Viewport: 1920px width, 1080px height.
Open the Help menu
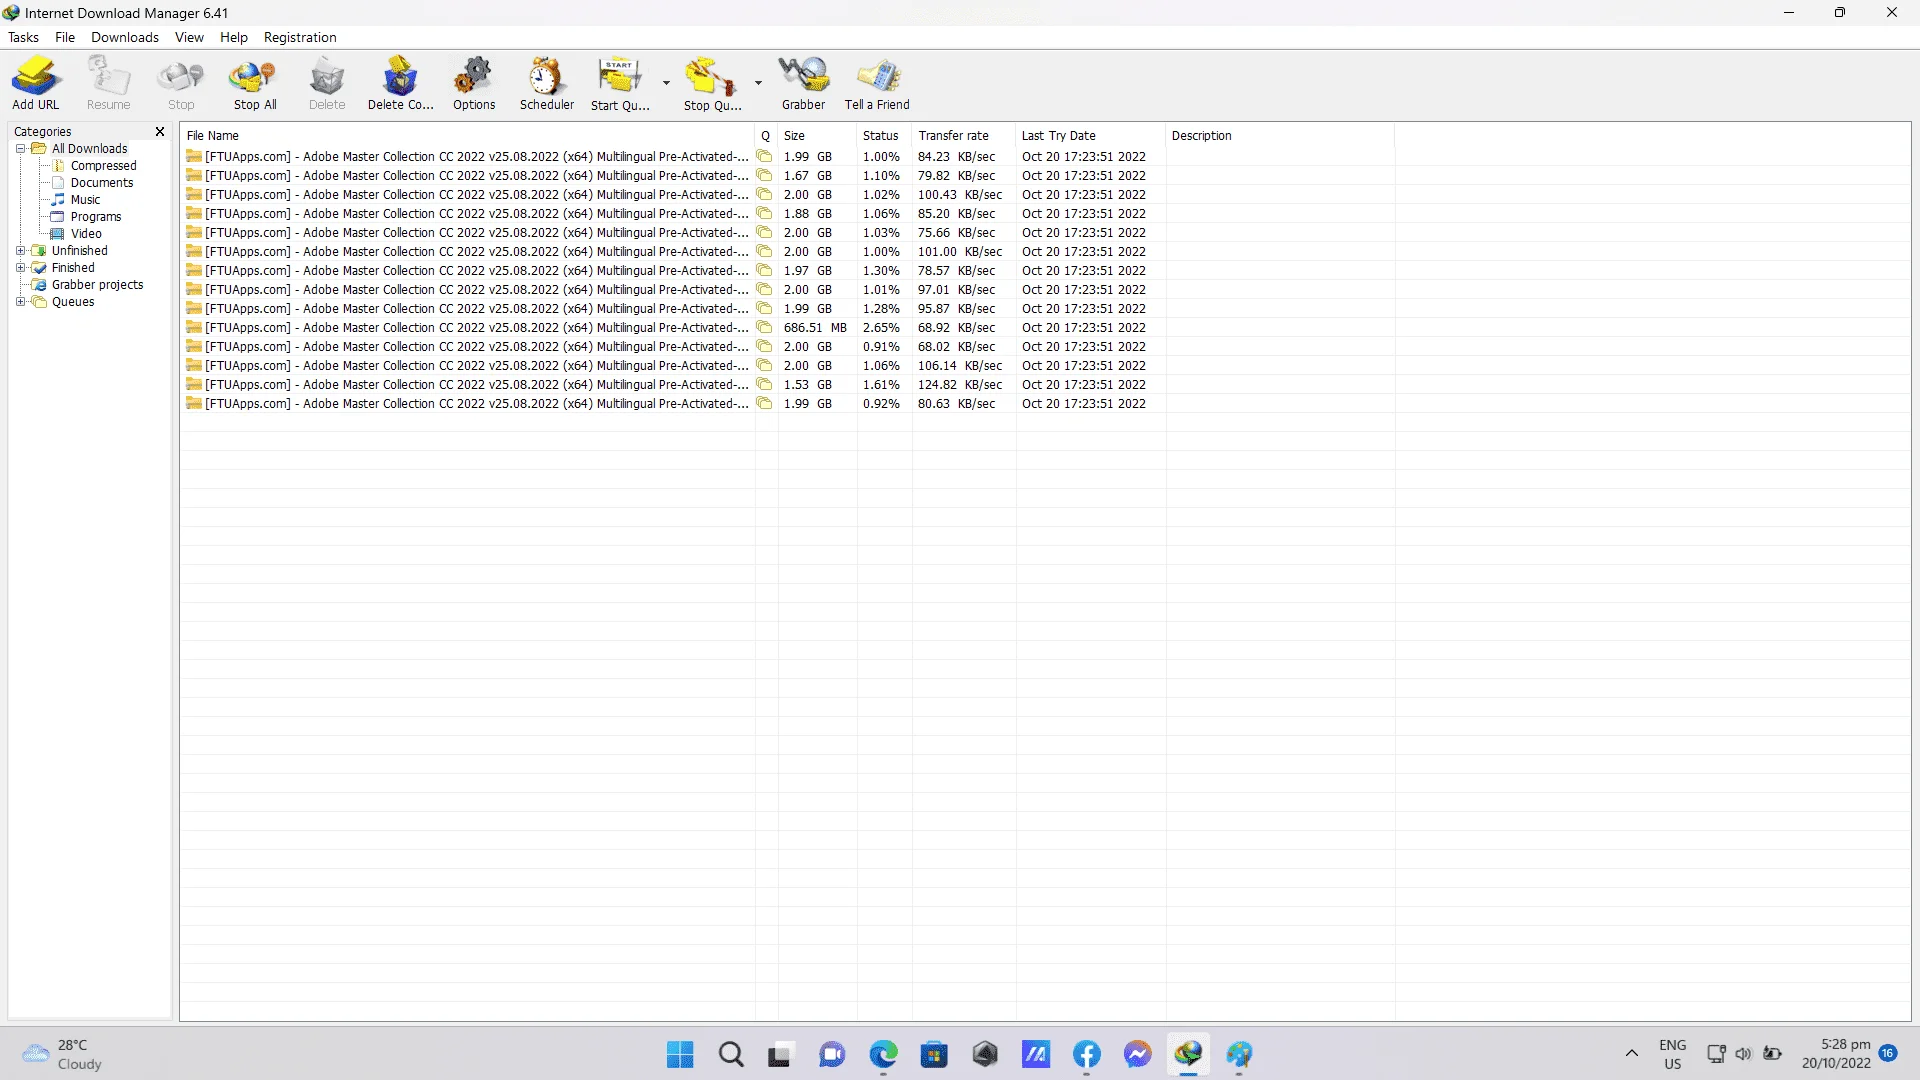pyautogui.click(x=234, y=37)
